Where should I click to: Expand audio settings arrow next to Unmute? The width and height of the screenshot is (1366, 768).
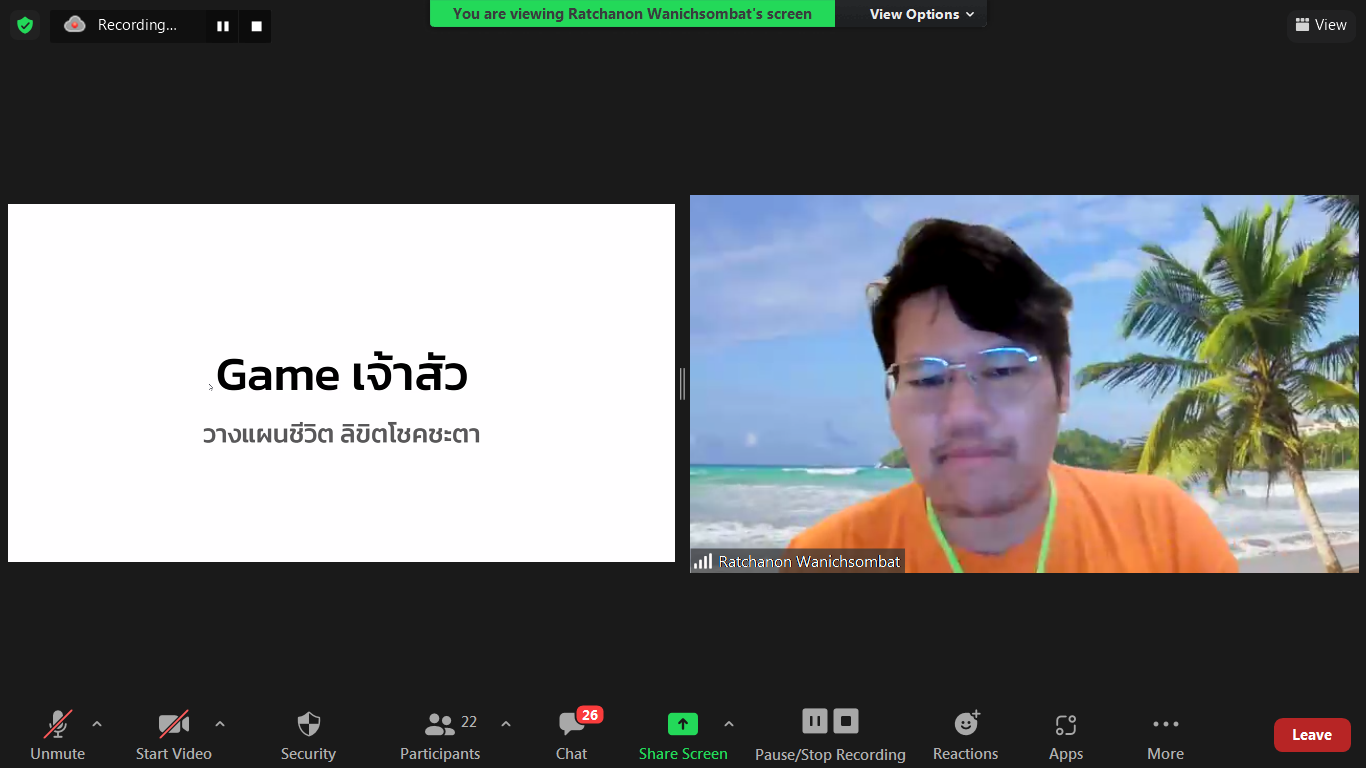[97, 724]
